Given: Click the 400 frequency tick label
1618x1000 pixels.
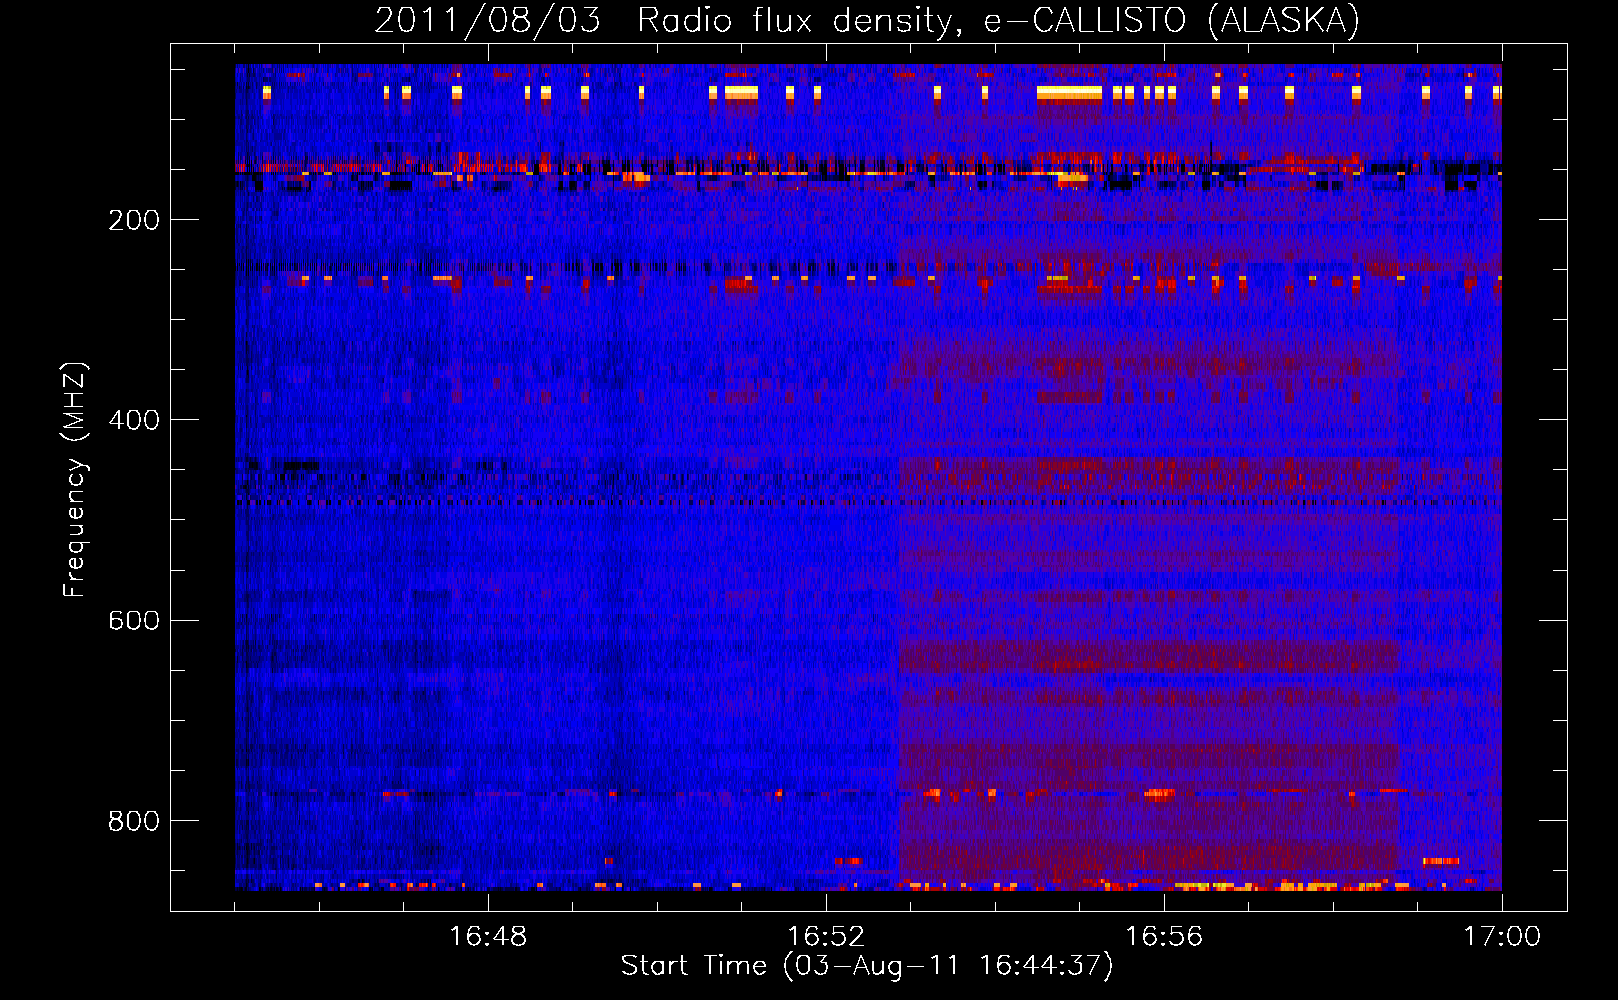Looking at the screenshot, I should pyautogui.click(x=134, y=420).
